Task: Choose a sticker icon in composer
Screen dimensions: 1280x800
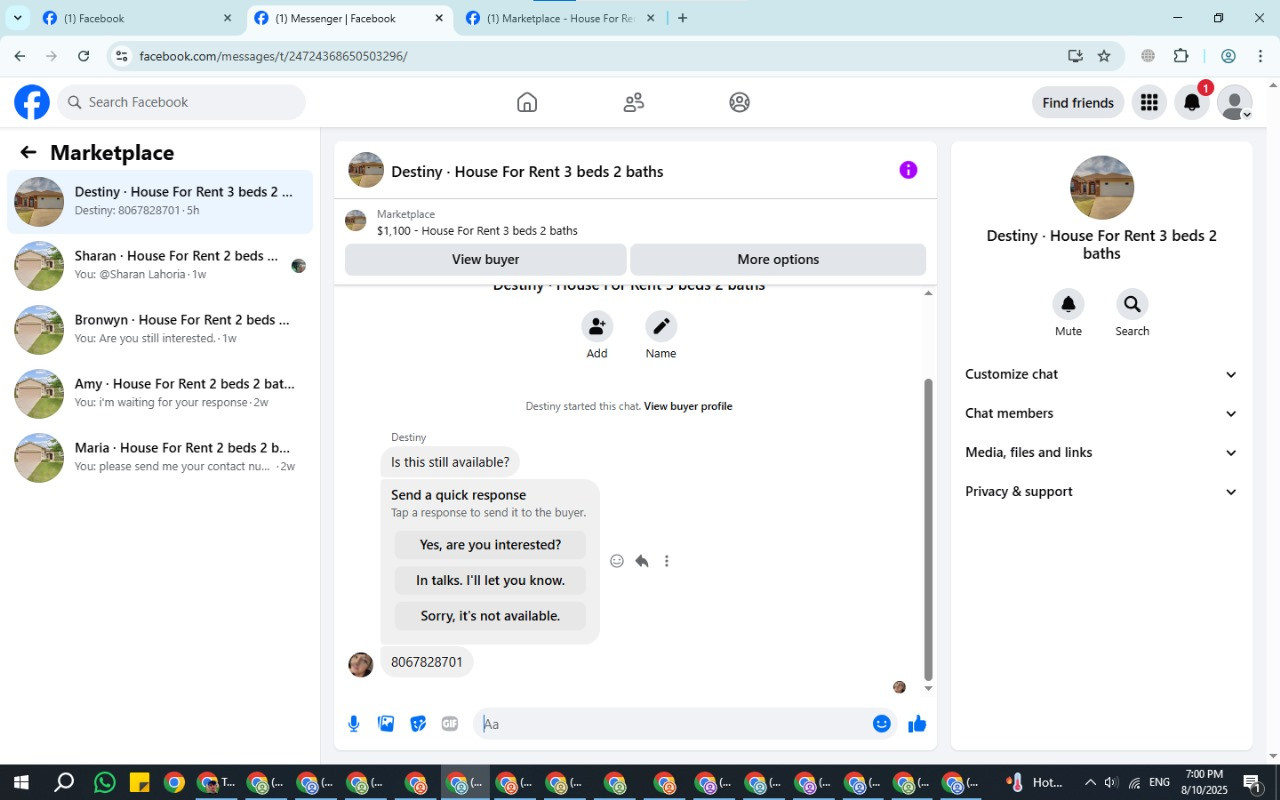Action: click(x=418, y=724)
